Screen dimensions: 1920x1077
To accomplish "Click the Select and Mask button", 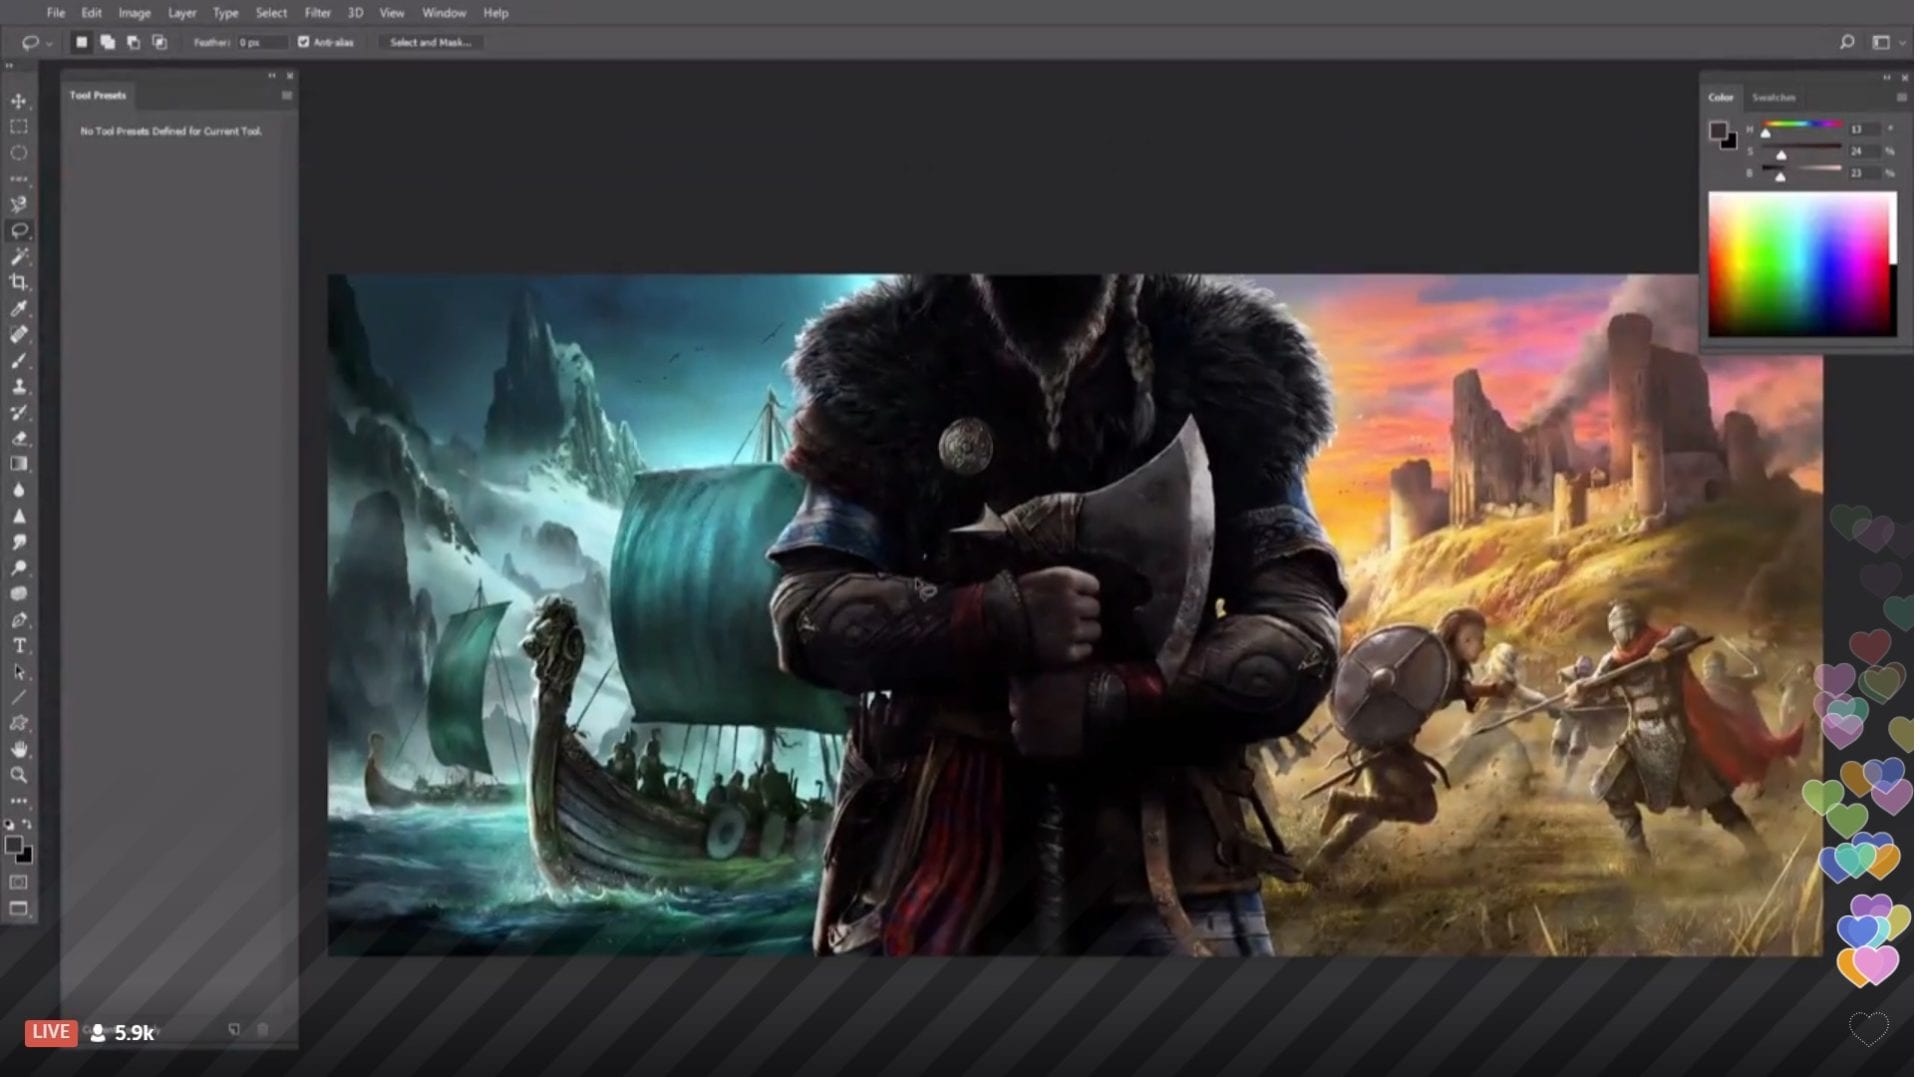I will [x=430, y=42].
